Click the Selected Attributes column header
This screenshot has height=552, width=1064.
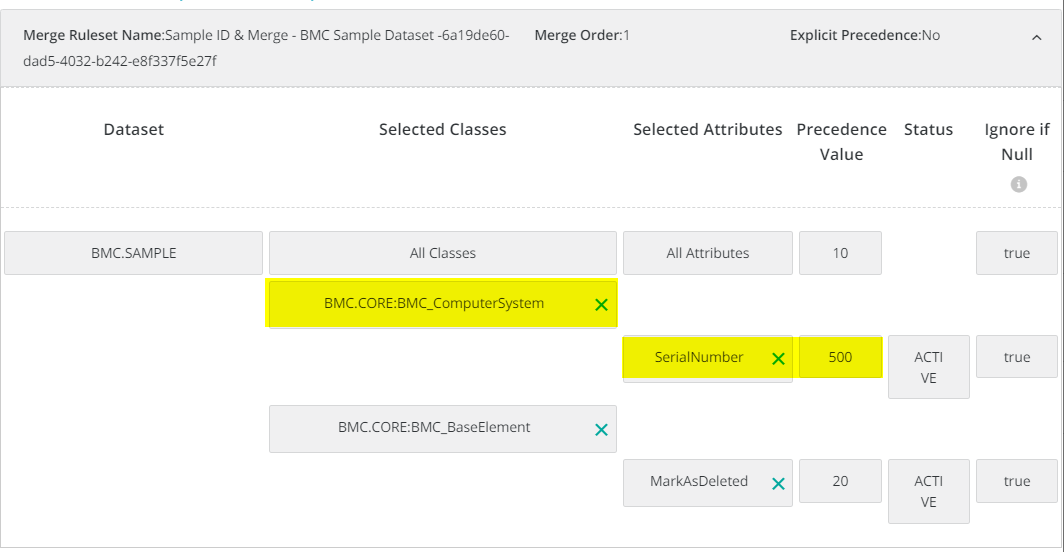(x=708, y=130)
